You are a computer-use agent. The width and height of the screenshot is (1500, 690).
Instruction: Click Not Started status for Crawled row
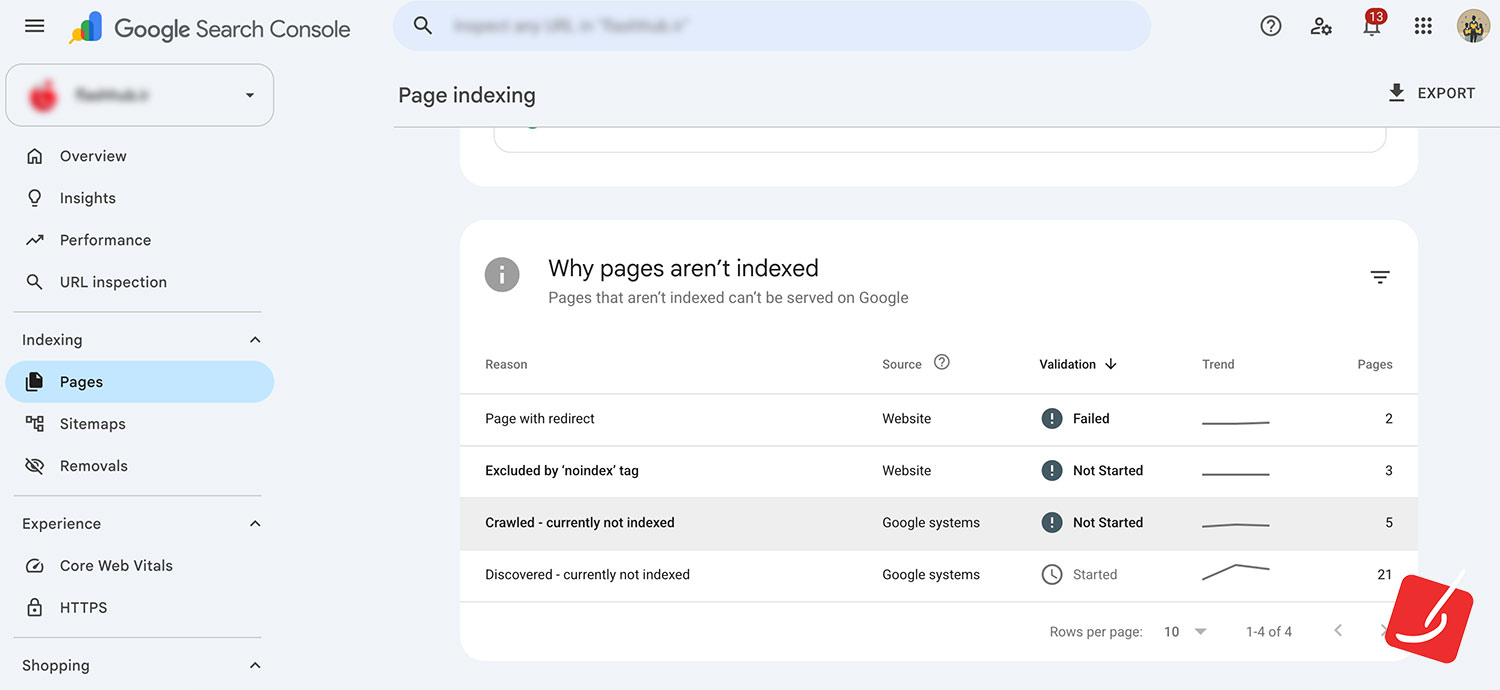tap(1108, 523)
